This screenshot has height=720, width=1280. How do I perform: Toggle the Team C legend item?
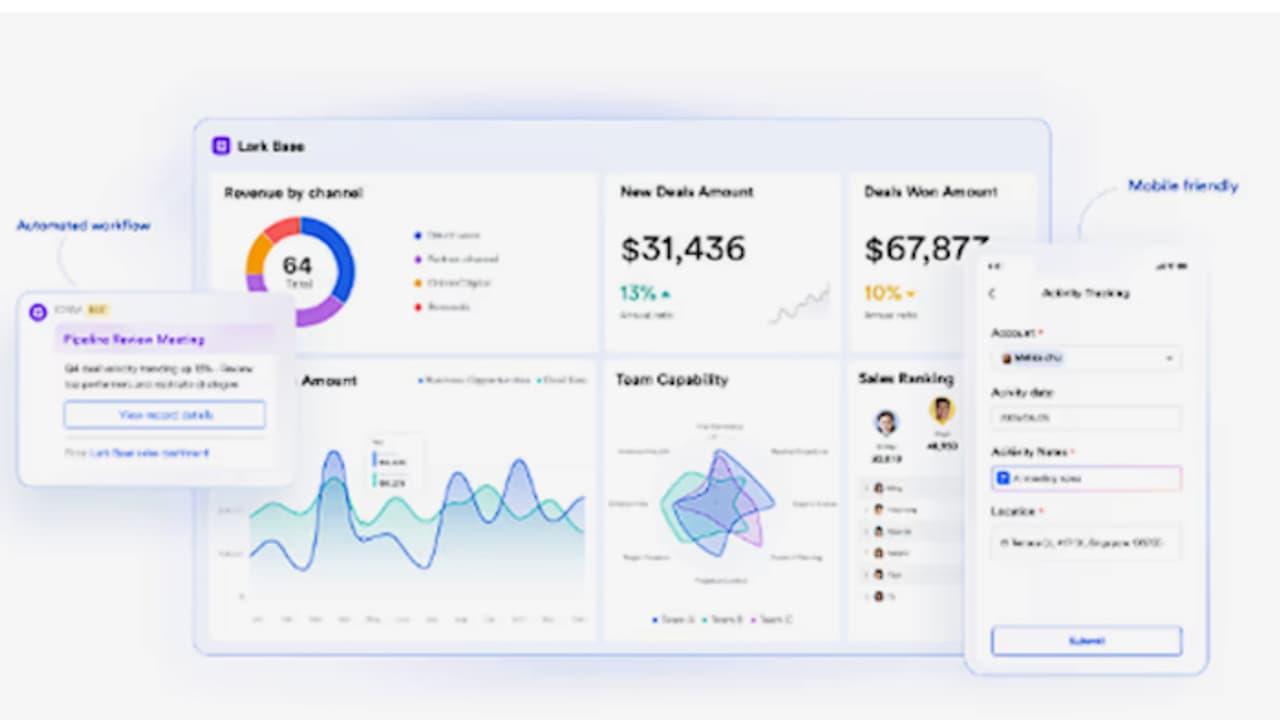(x=771, y=620)
